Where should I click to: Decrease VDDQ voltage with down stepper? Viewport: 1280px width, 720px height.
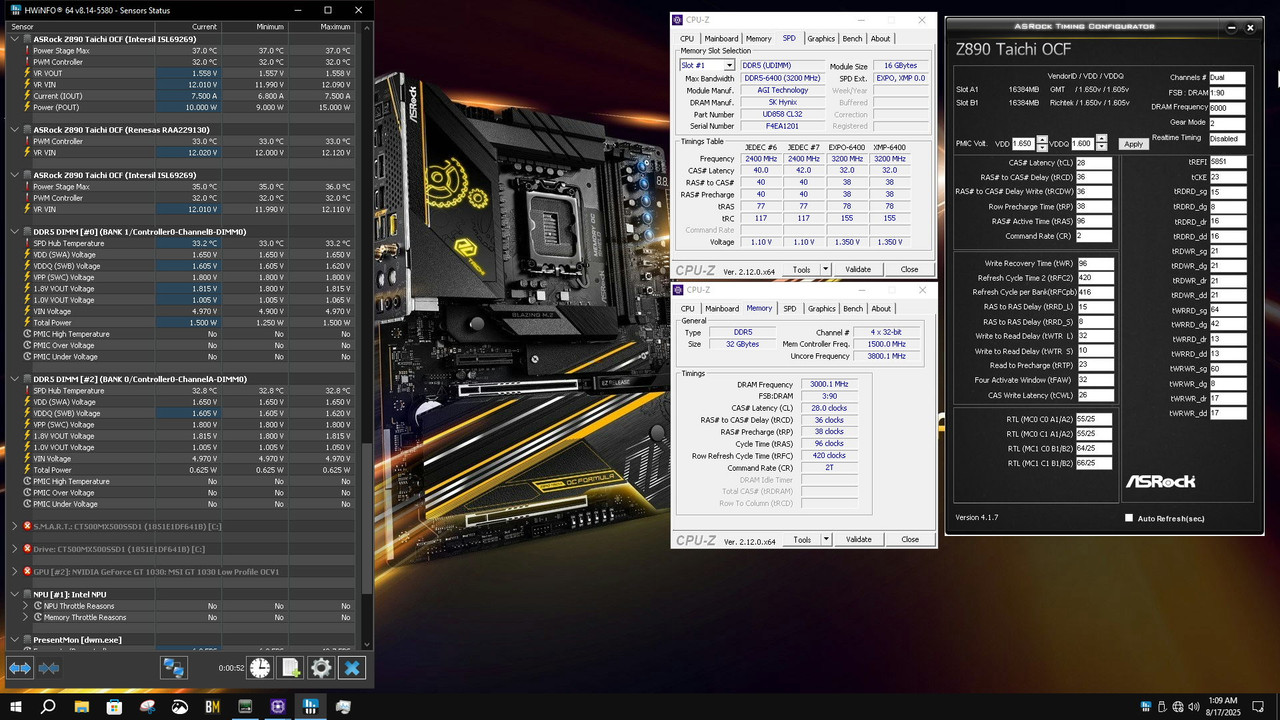tap(1101, 147)
